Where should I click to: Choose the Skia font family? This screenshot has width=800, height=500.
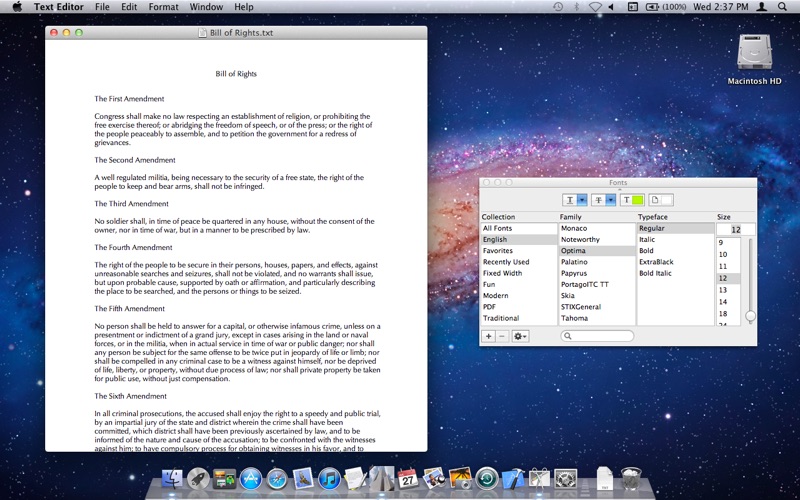tap(597, 295)
